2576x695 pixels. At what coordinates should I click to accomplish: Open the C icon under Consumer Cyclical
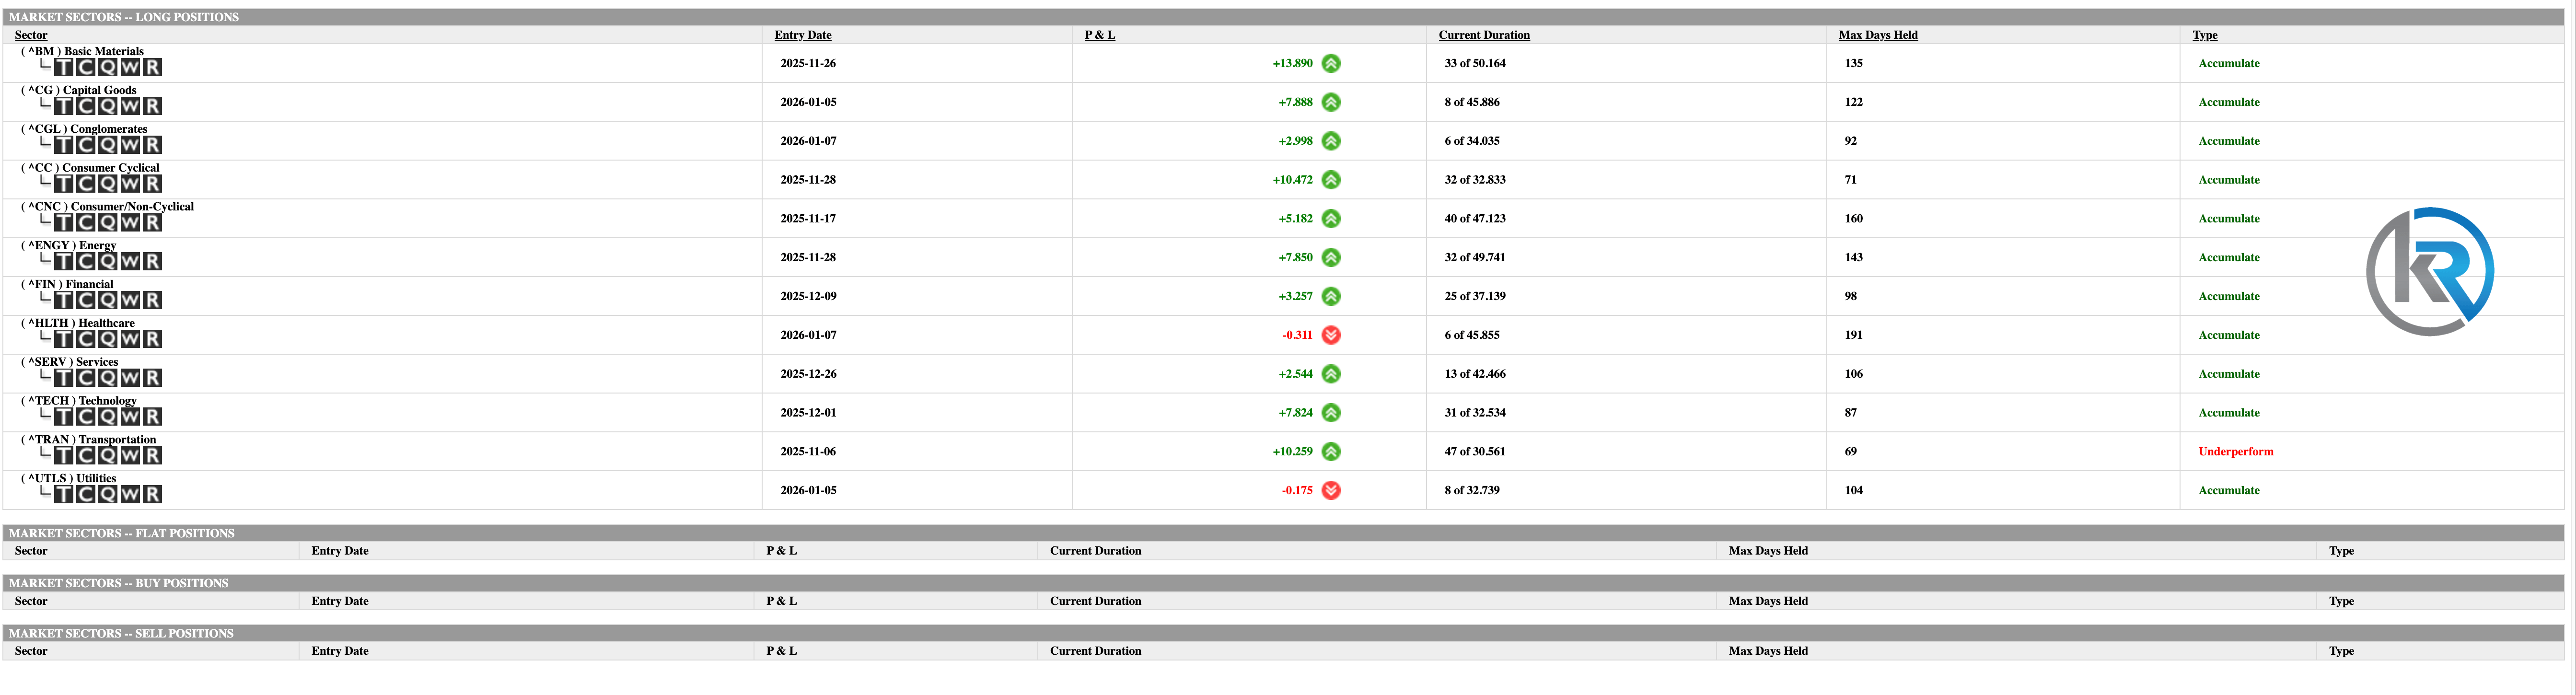(86, 184)
